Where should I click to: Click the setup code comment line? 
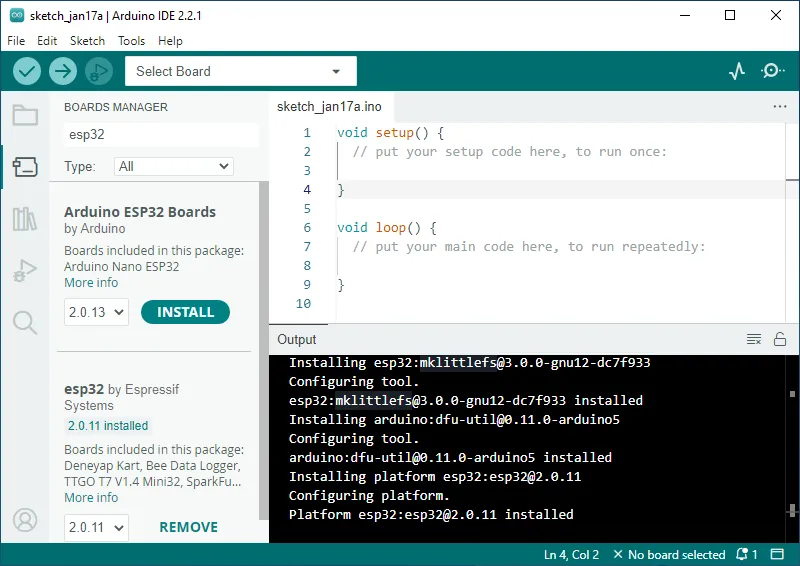coord(510,152)
